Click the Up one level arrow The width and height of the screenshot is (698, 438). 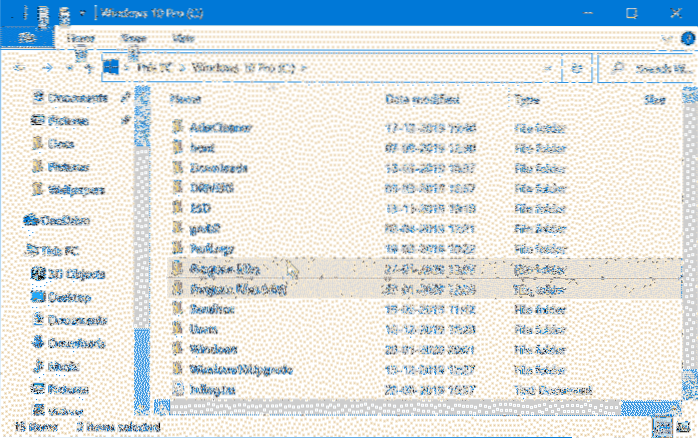point(90,68)
